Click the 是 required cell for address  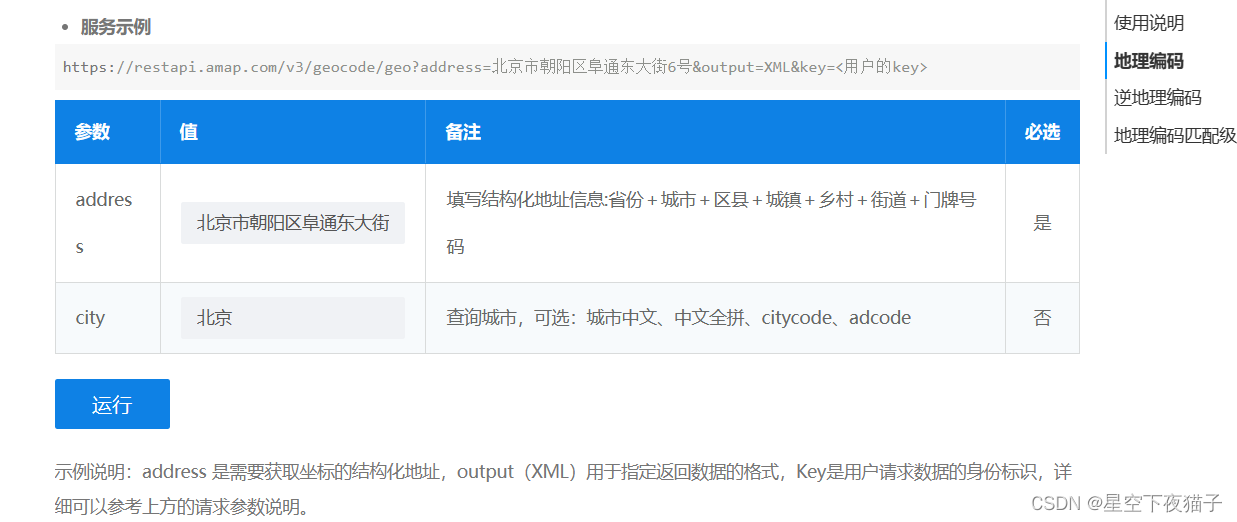pyautogui.click(x=1042, y=223)
